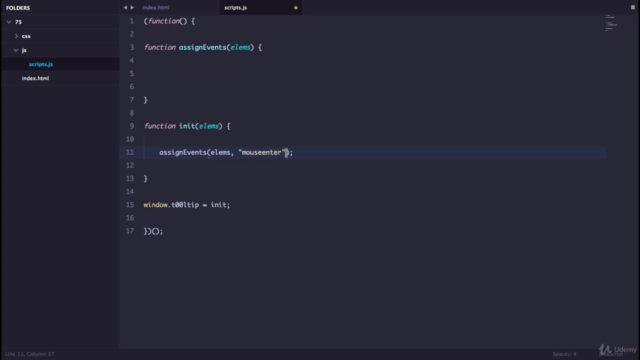The image size is (640, 360).
Task: Click line number 3 in gutter
Action: [x=131, y=47]
